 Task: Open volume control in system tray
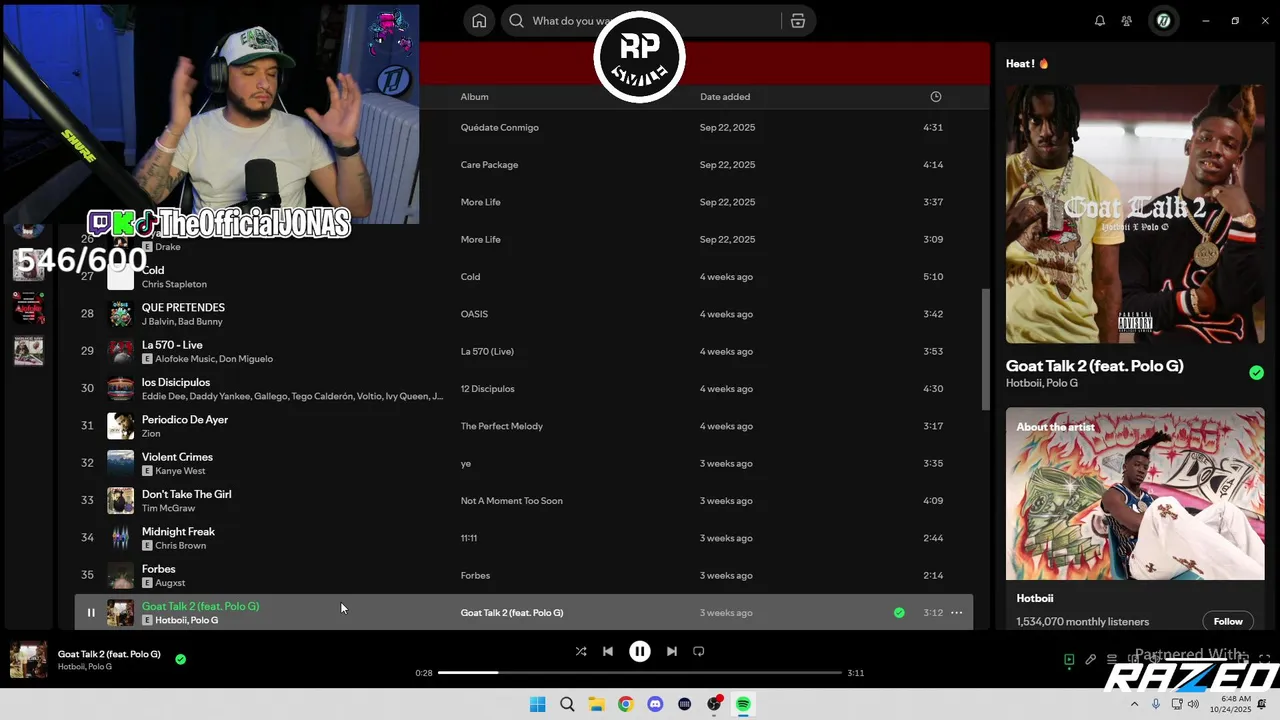point(1192,704)
